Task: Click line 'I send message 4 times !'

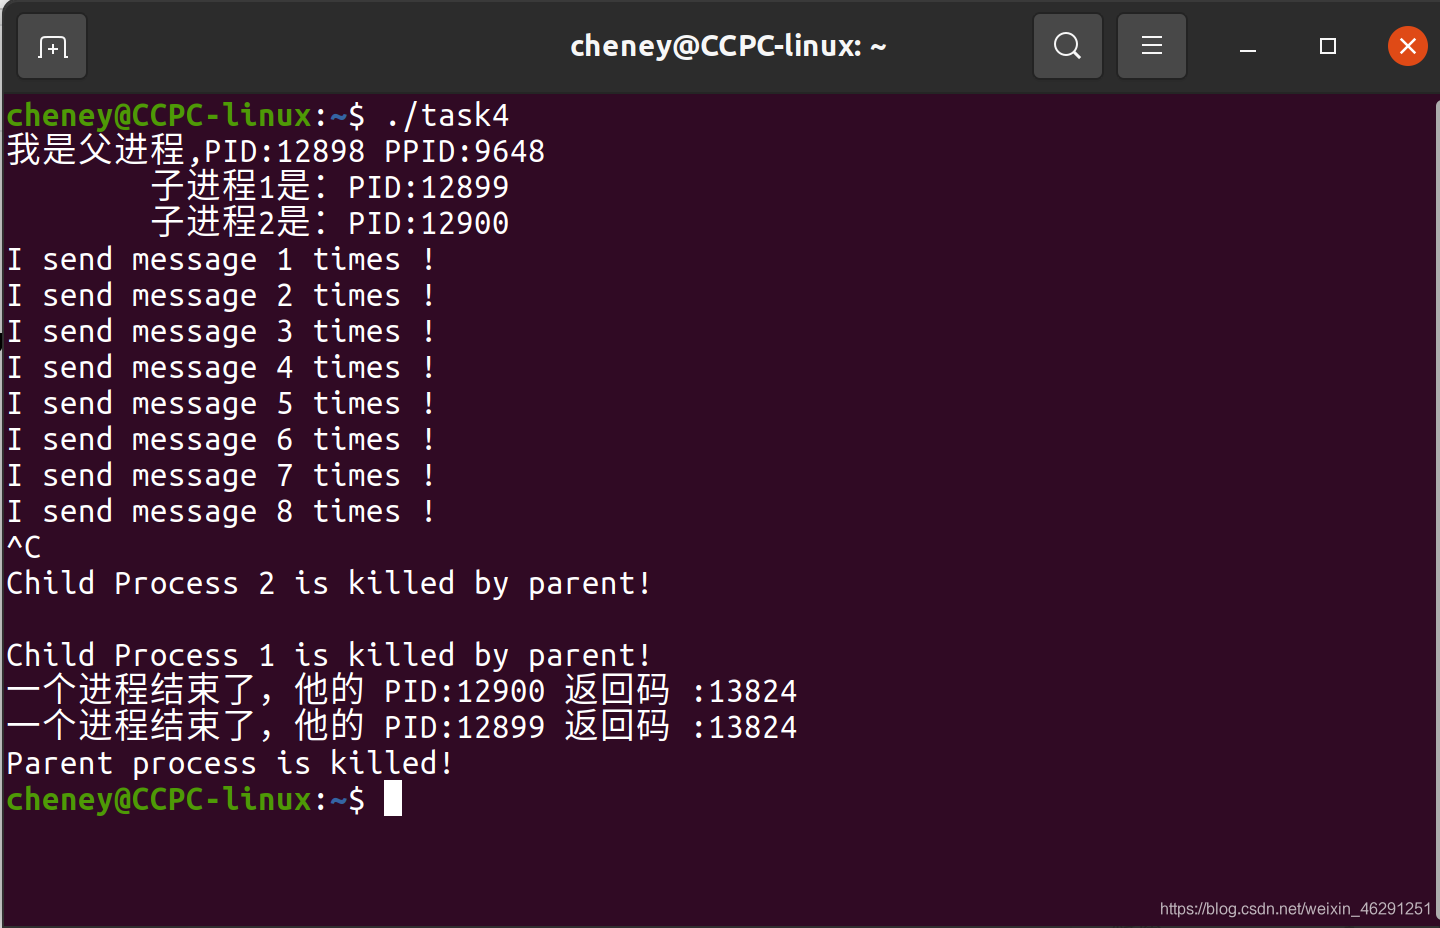Action: click(221, 368)
